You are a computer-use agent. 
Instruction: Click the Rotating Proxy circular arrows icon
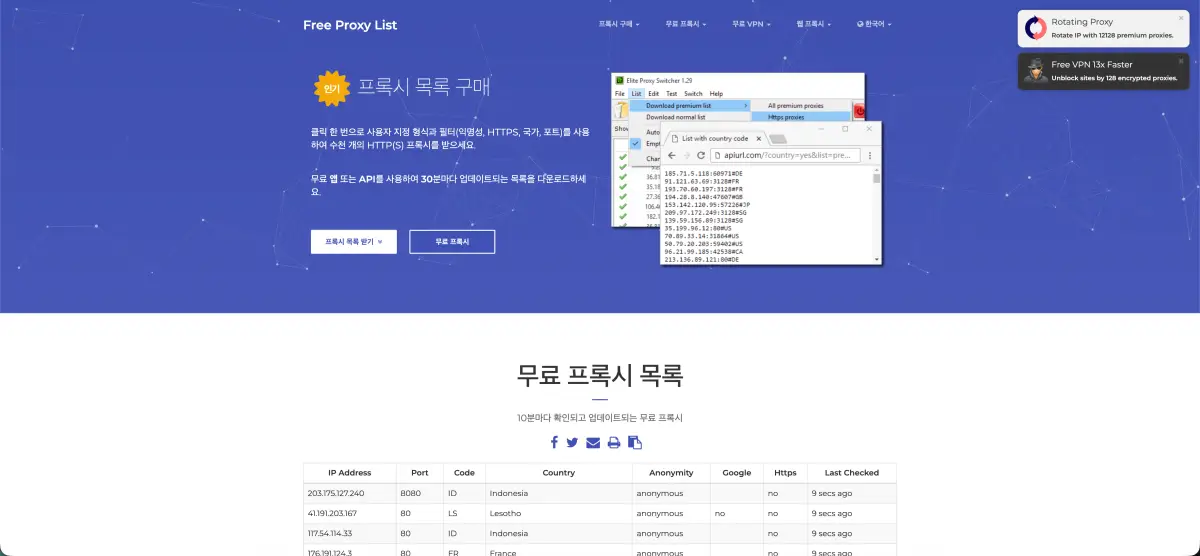point(1036,28)
